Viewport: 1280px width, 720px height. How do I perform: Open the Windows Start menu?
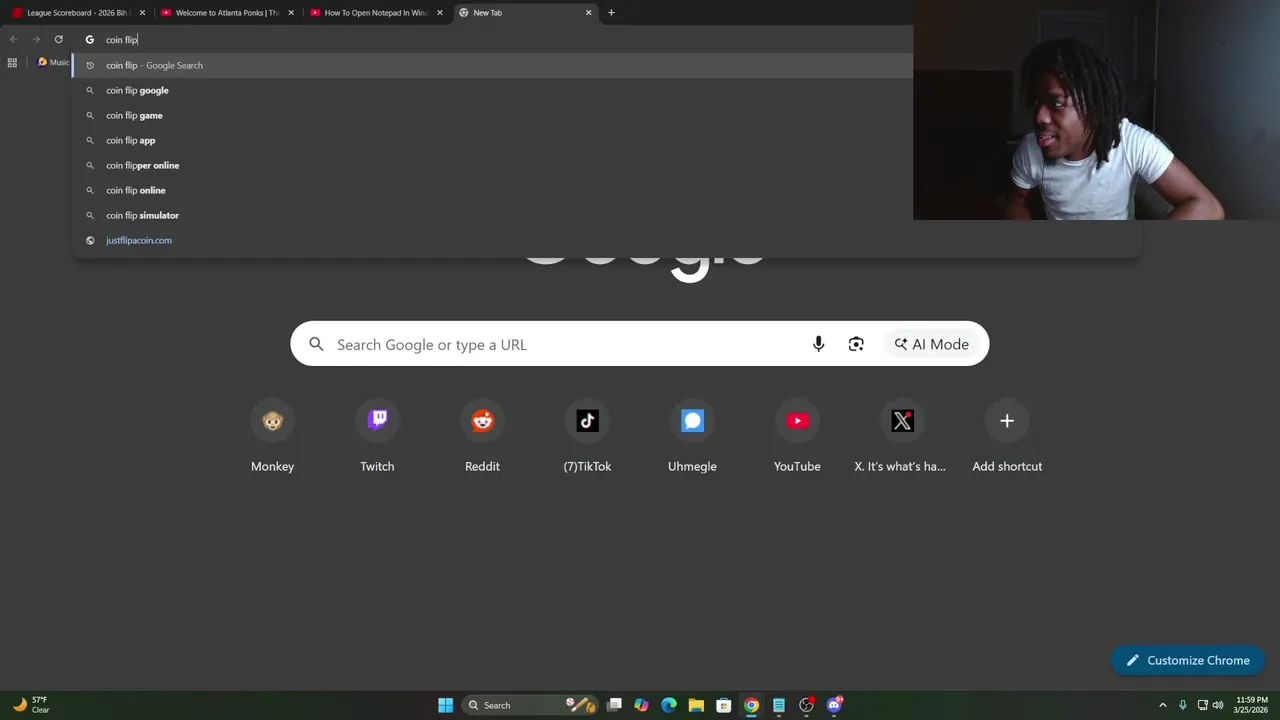tap(445, 705)
